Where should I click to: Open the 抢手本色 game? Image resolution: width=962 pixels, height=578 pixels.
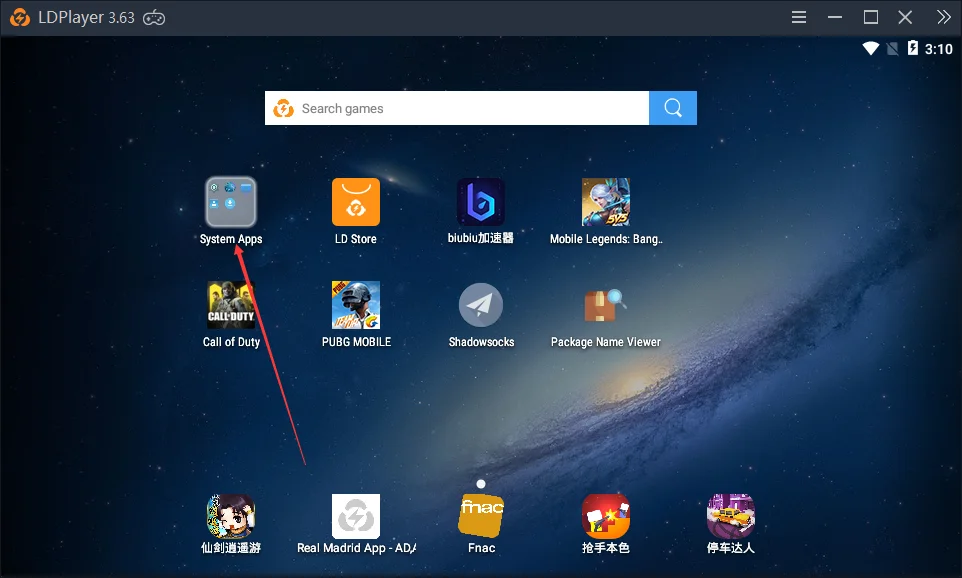606,517
